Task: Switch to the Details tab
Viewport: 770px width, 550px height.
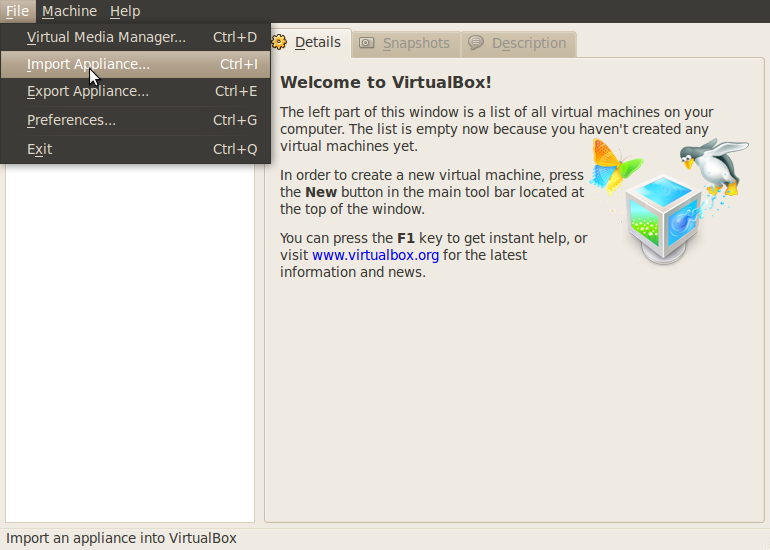Action: (310, 43)
